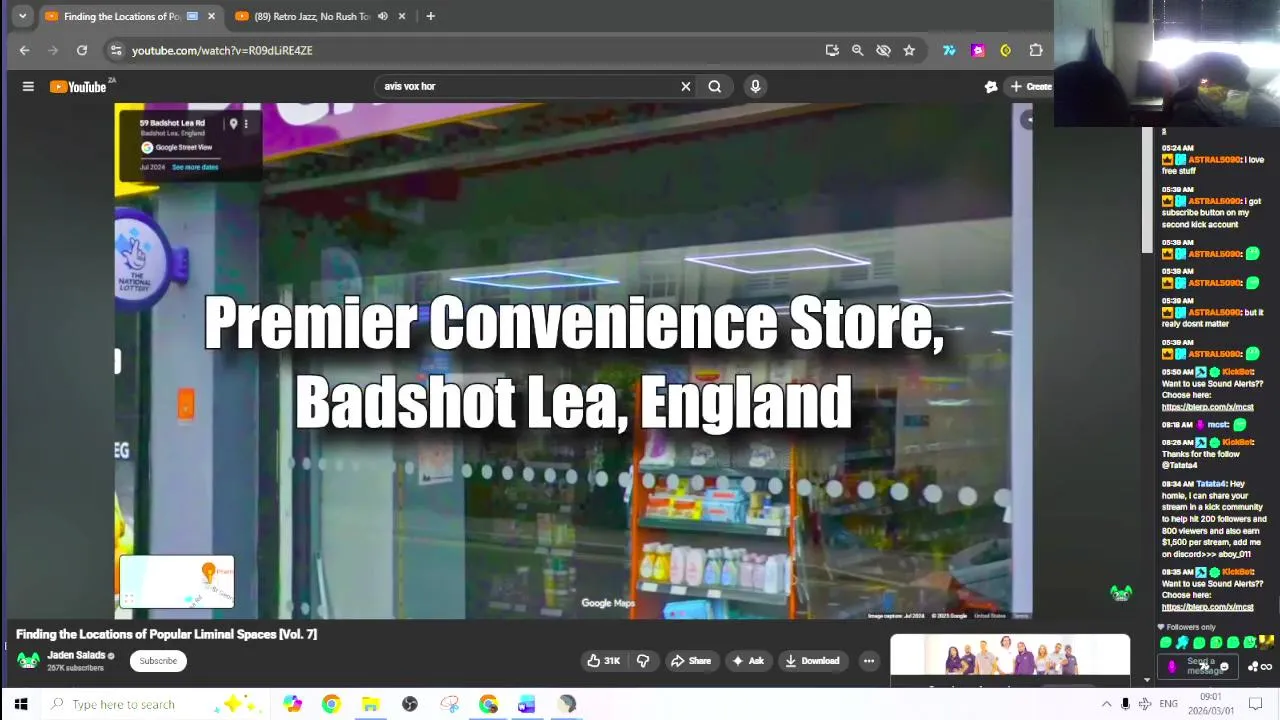This screenshot has width=1280, height=720.
Task: Open the taskbar clock and calendar
Action: pyautogui.click(x=1211, y=704)
